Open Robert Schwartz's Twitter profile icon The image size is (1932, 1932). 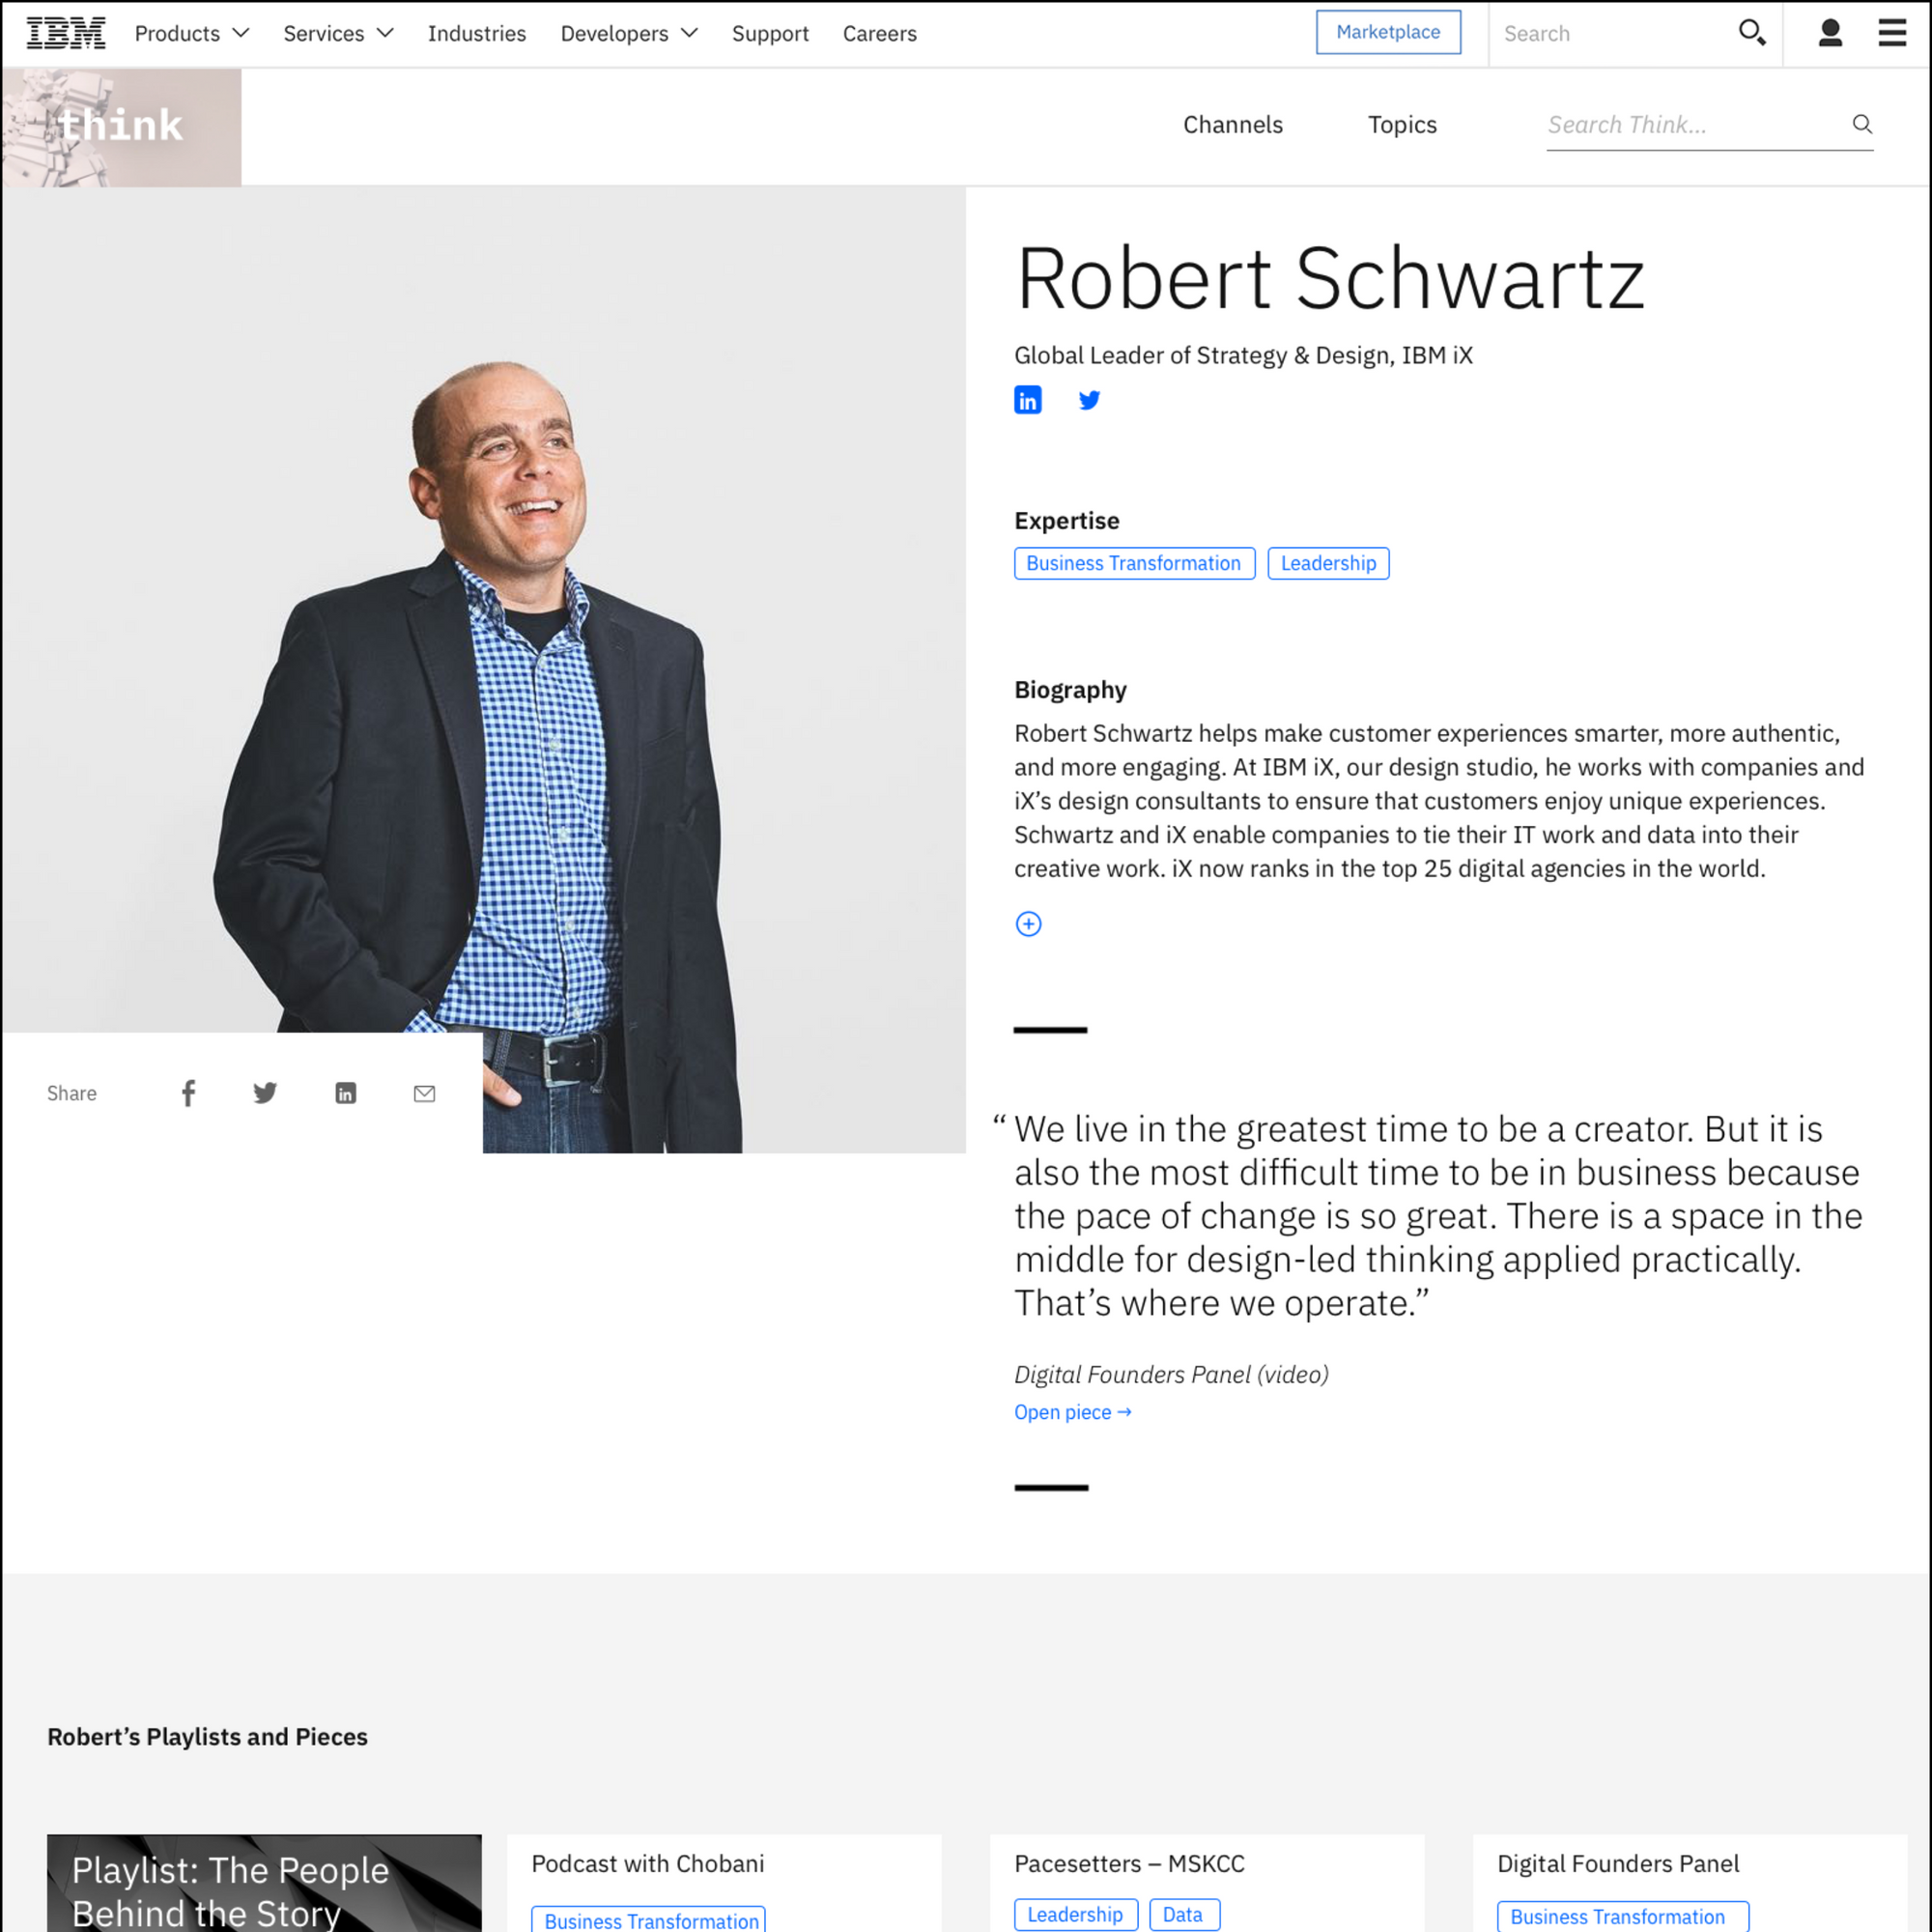[x=1090, y=400]
